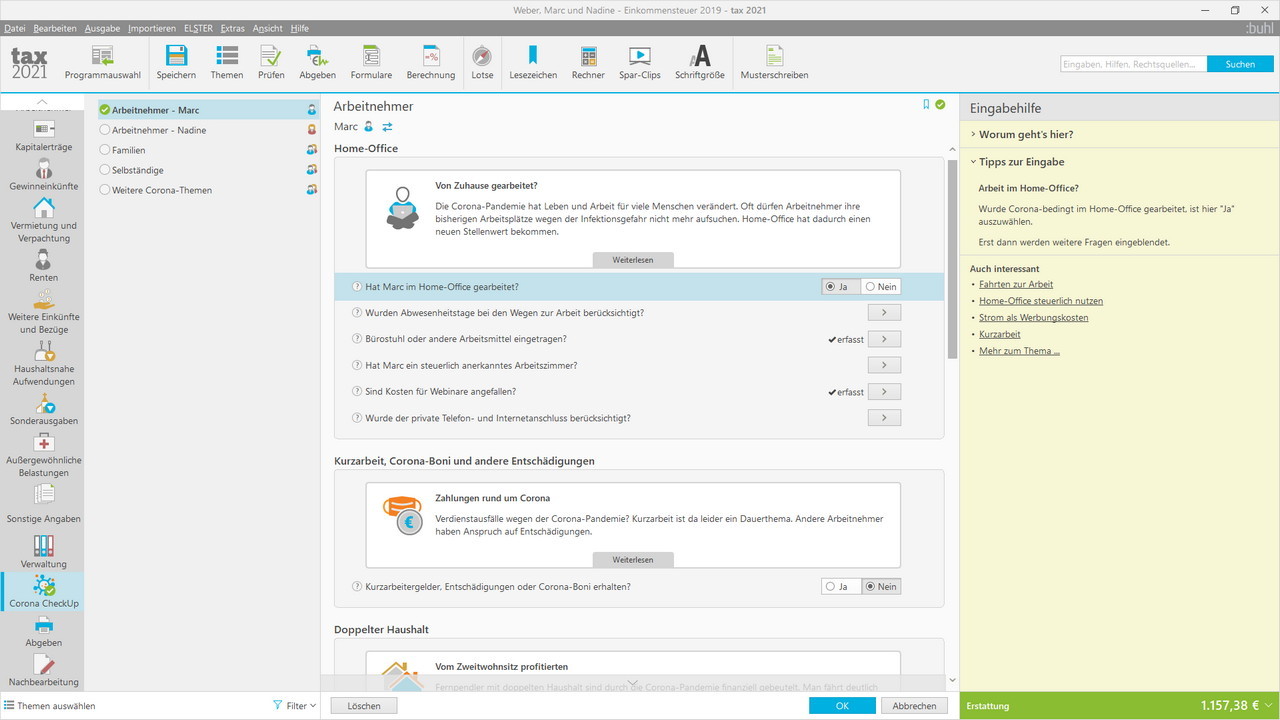Select Weitere Corona-Themen entry
This screenshot has width=1280, height=720.
pos(208,190)
